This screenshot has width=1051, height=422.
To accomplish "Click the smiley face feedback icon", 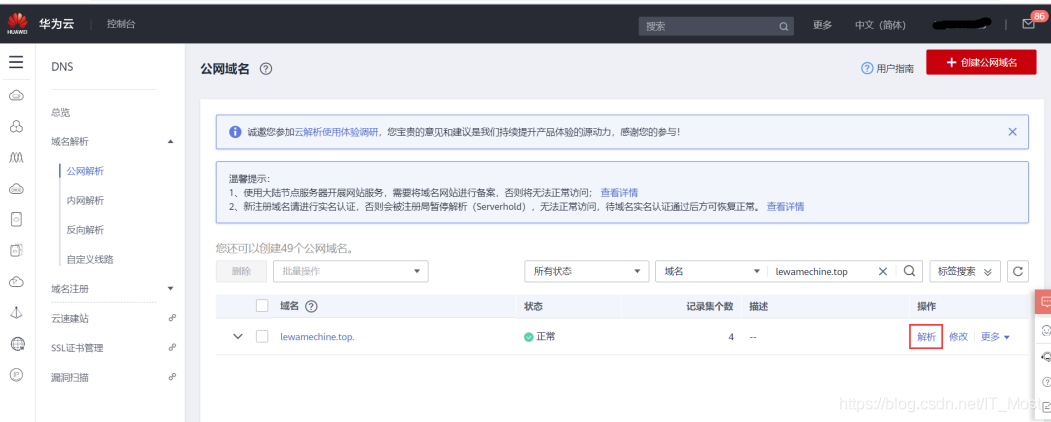I will click(x=1046, y=330).
